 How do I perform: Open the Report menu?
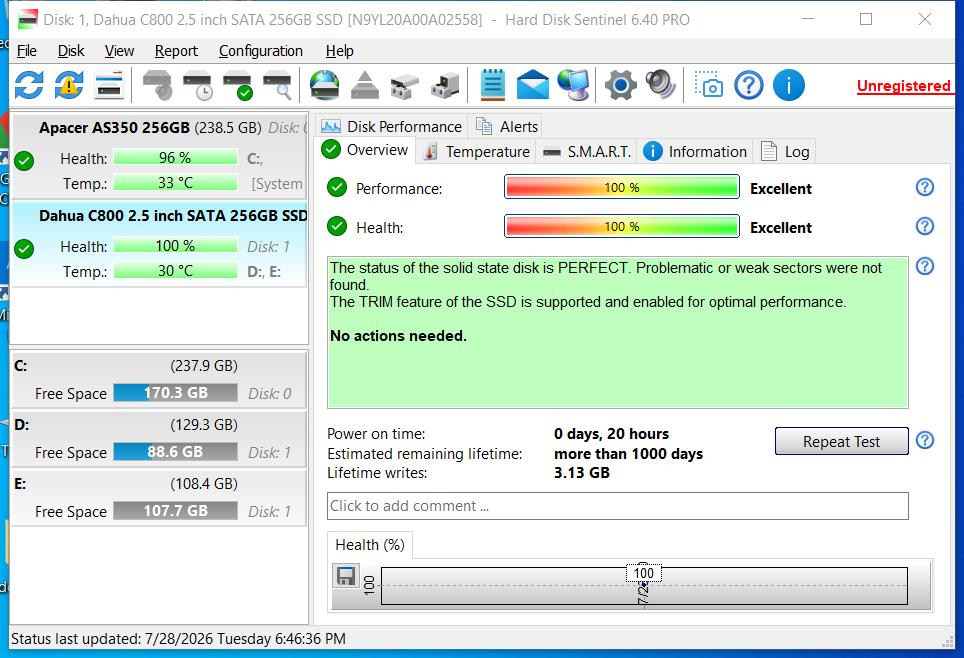[x=176, y=51]
